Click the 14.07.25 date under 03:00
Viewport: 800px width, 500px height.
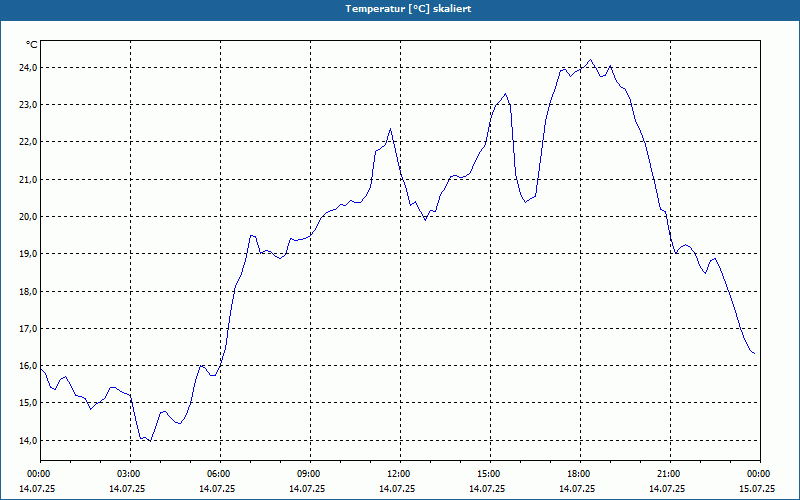coord(127,489)
